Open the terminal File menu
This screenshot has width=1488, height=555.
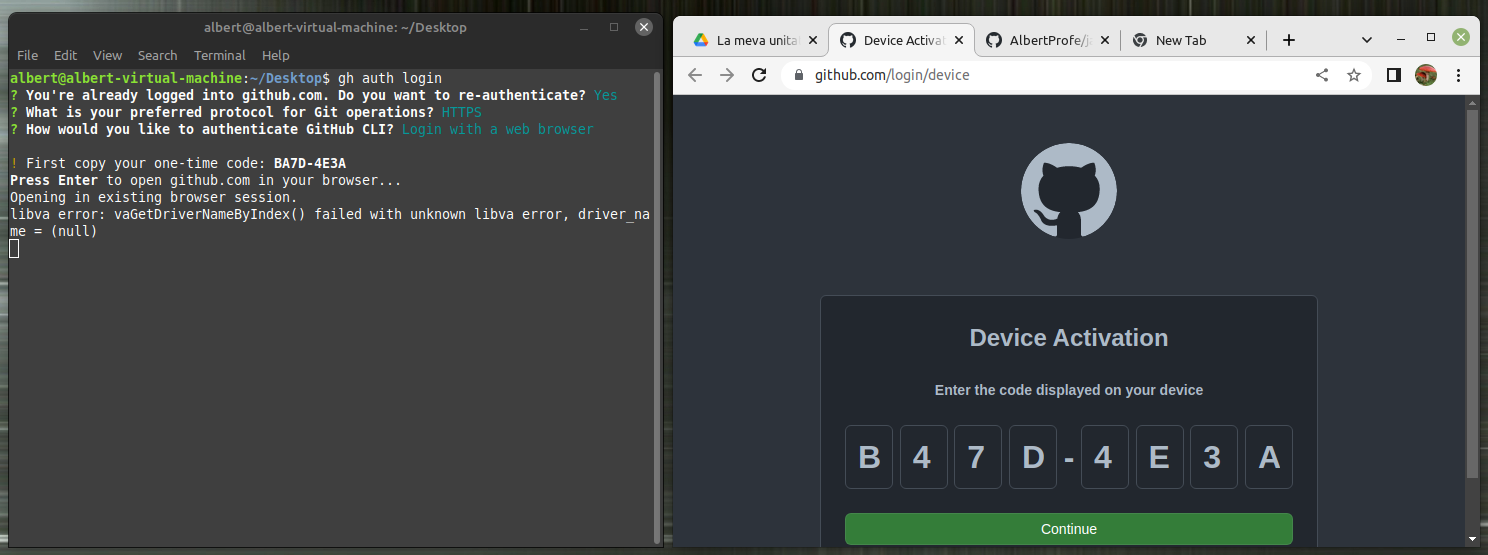[x=28, y=55]
